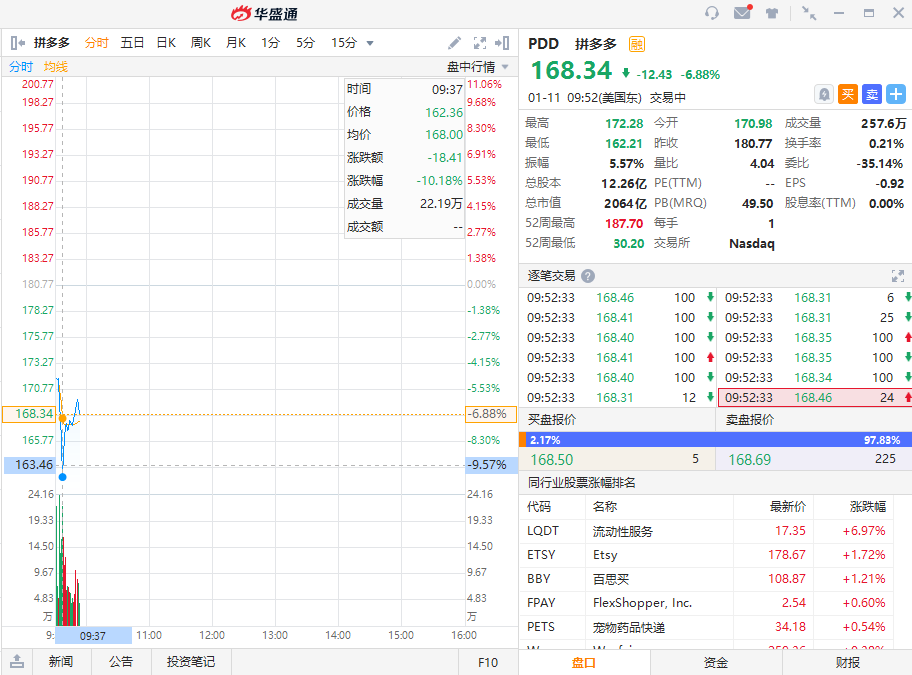Switch to the 资金 tab
The width and height of the screenshot is (912, 675).
715,662
